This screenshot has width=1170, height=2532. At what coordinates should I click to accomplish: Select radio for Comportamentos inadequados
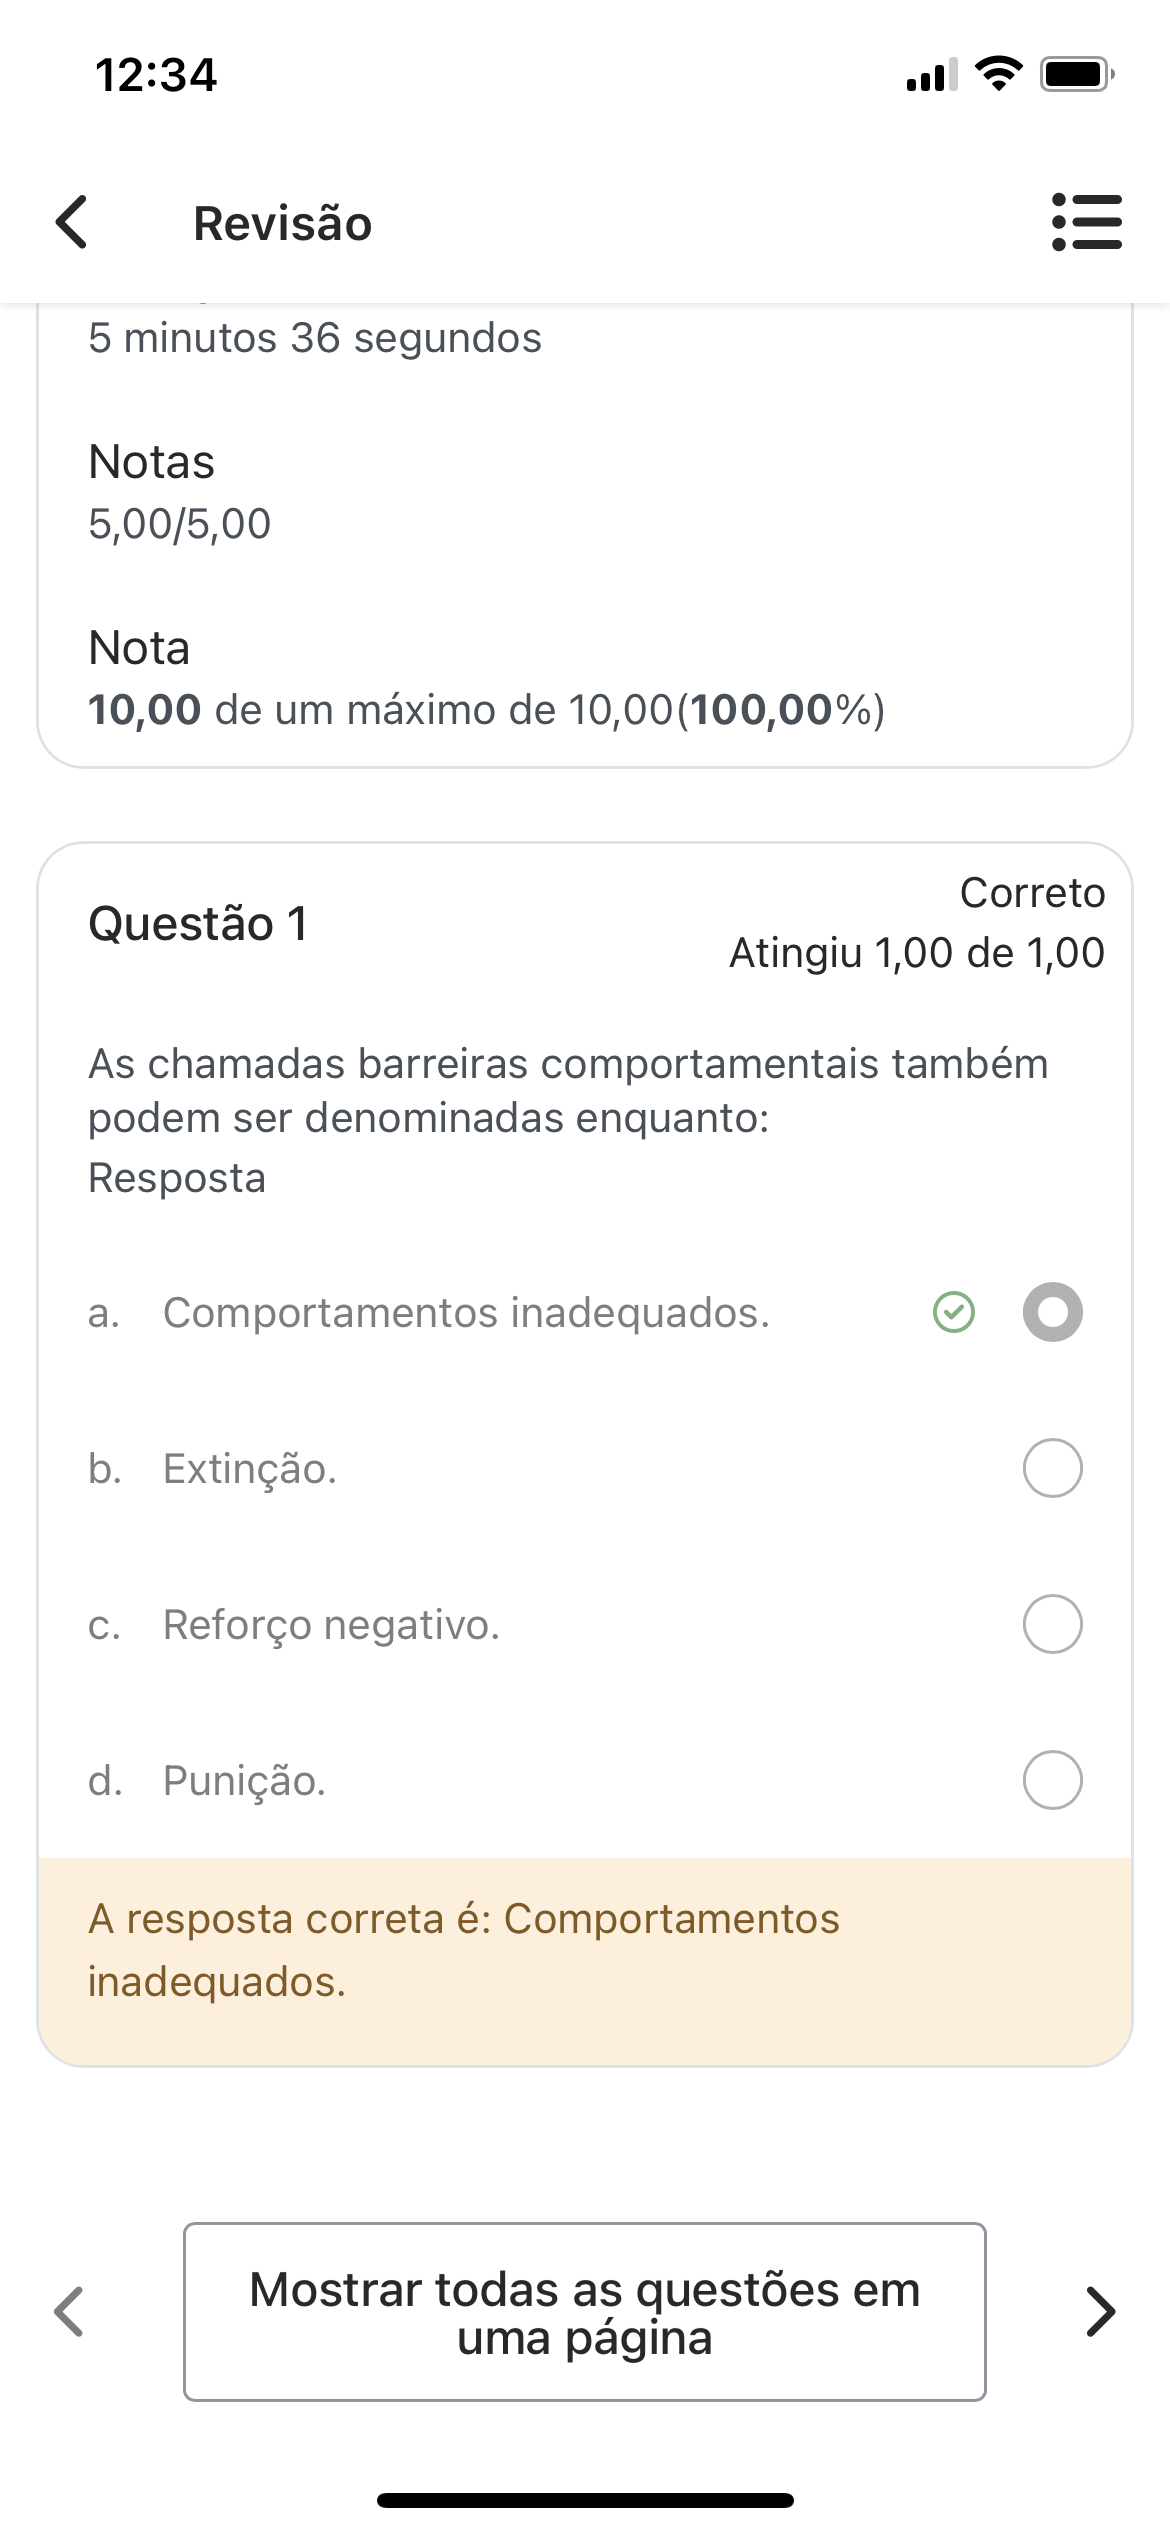(1052, 1312)
